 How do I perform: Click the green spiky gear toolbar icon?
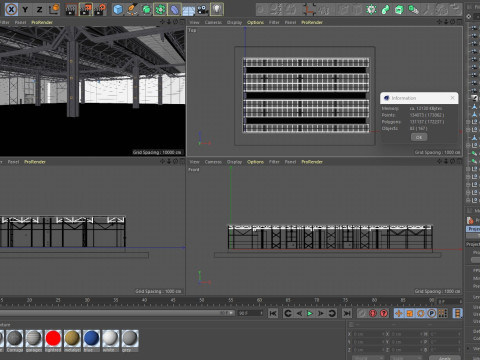point(371,9)
